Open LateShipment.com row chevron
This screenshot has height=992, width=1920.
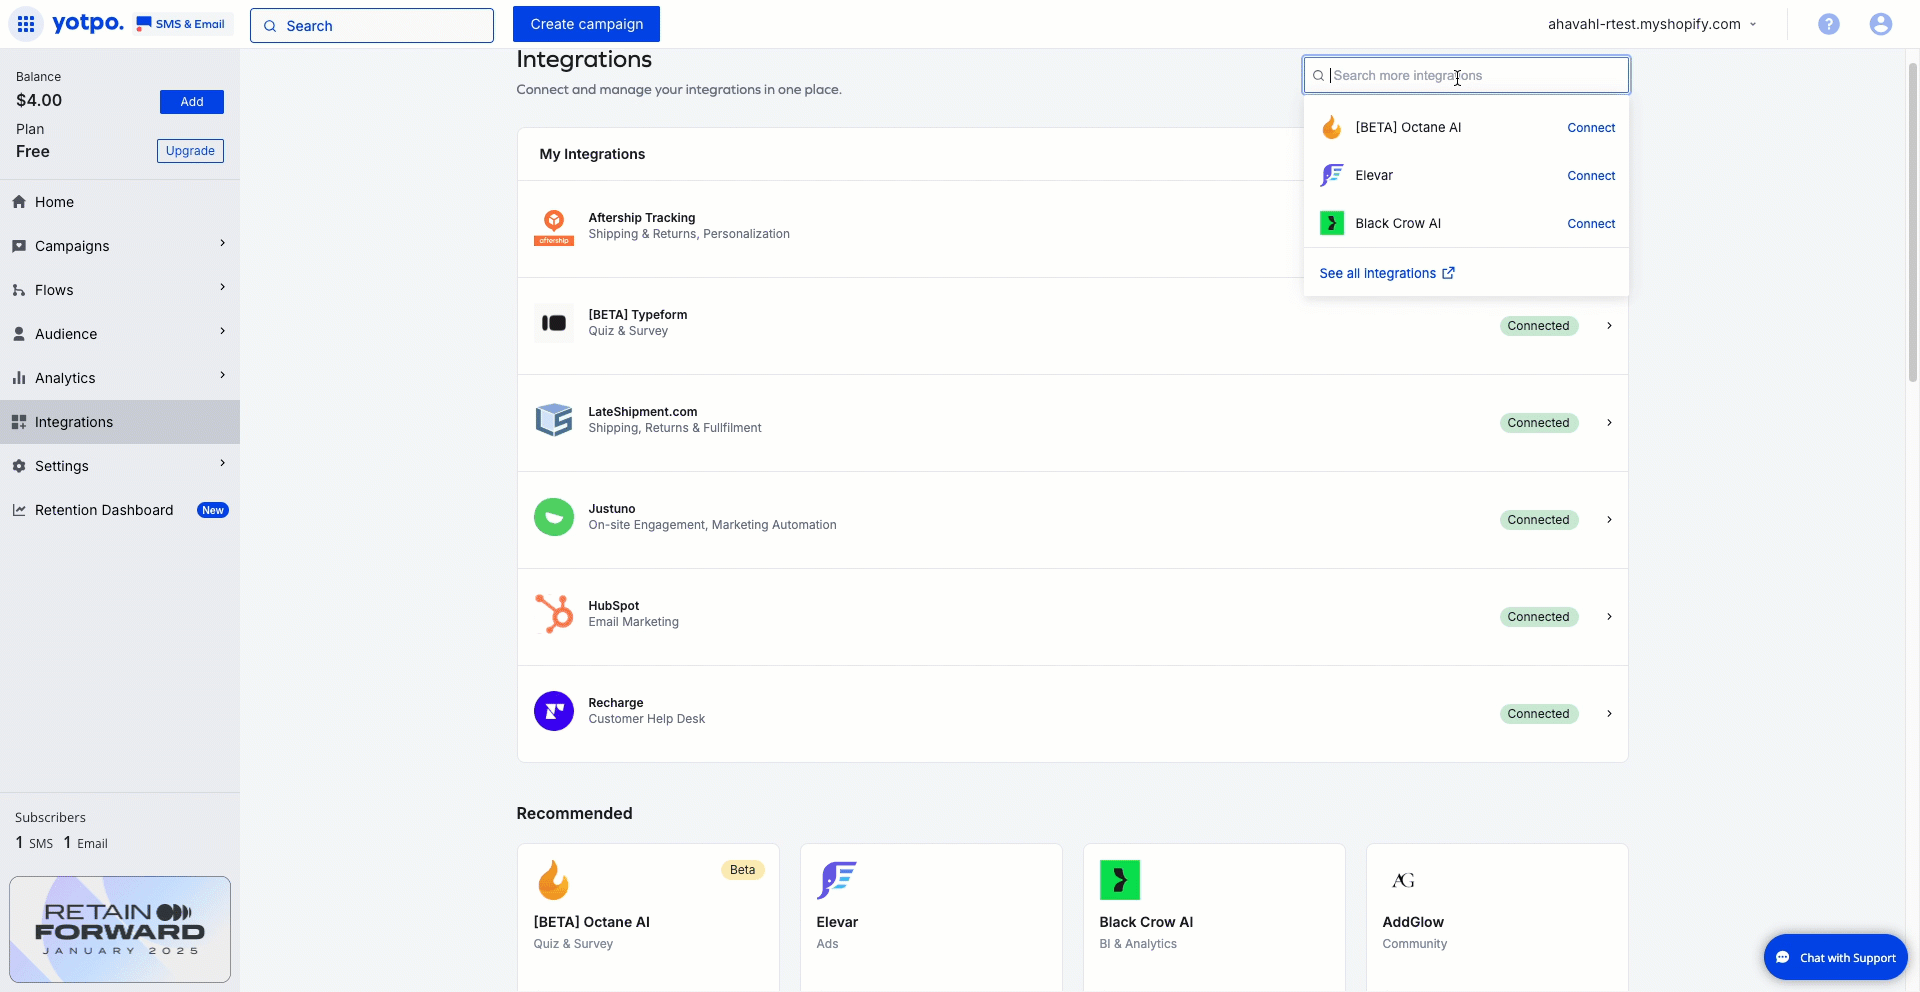(1609, 423)
